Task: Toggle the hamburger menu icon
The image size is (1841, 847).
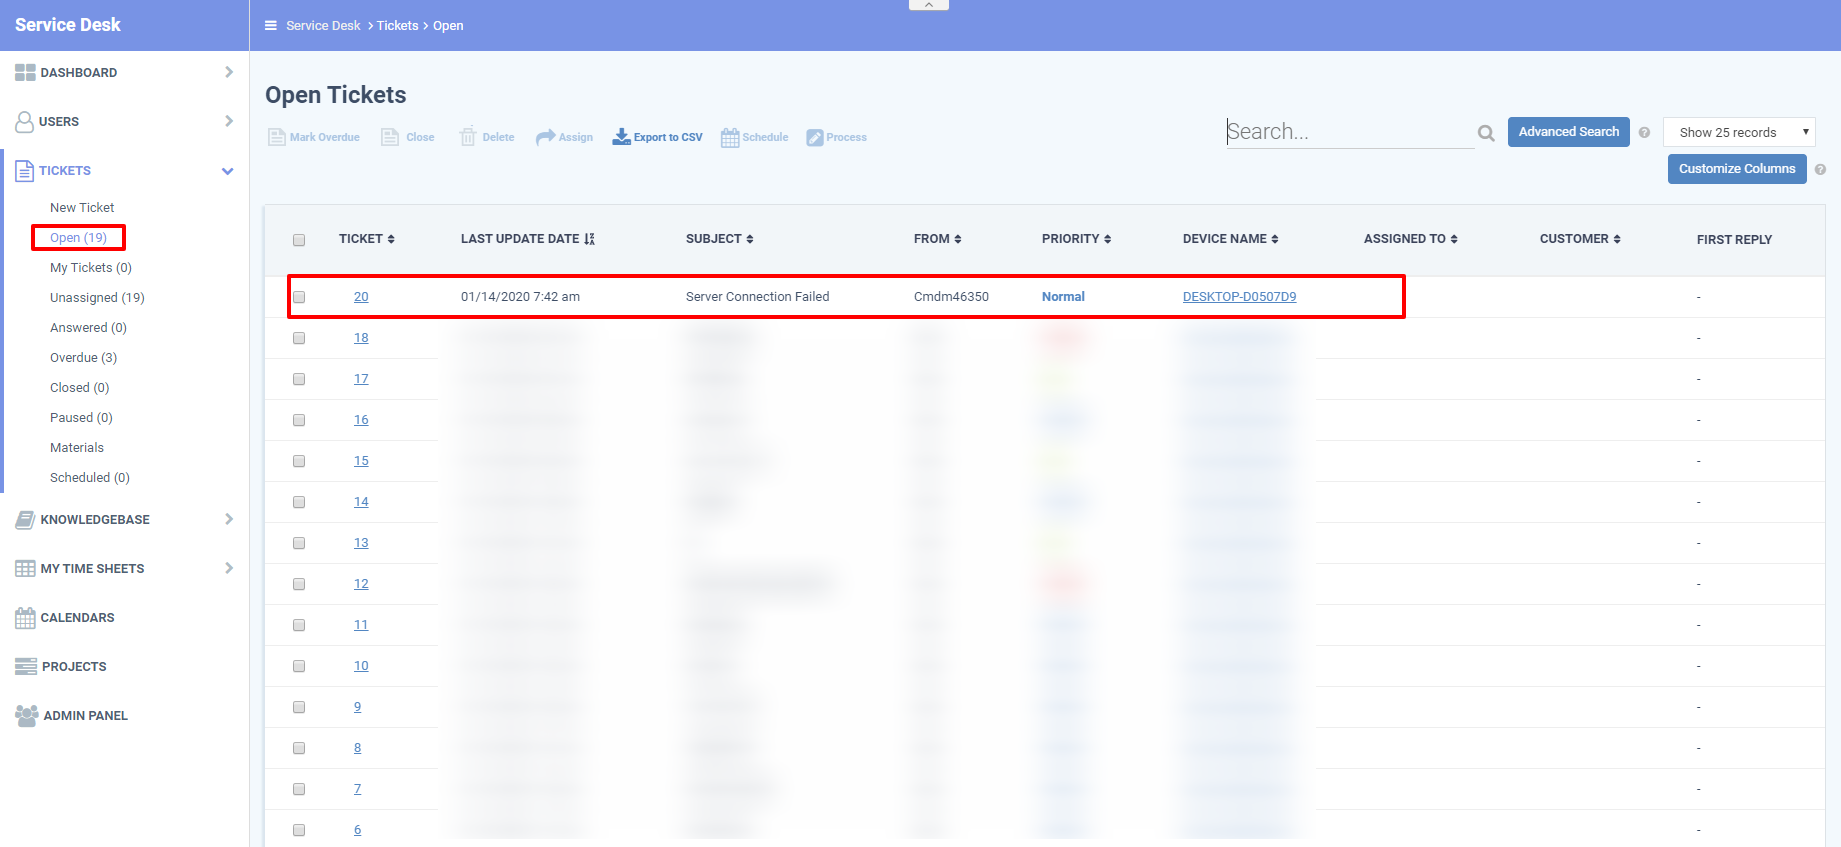Action: (270, 25)
